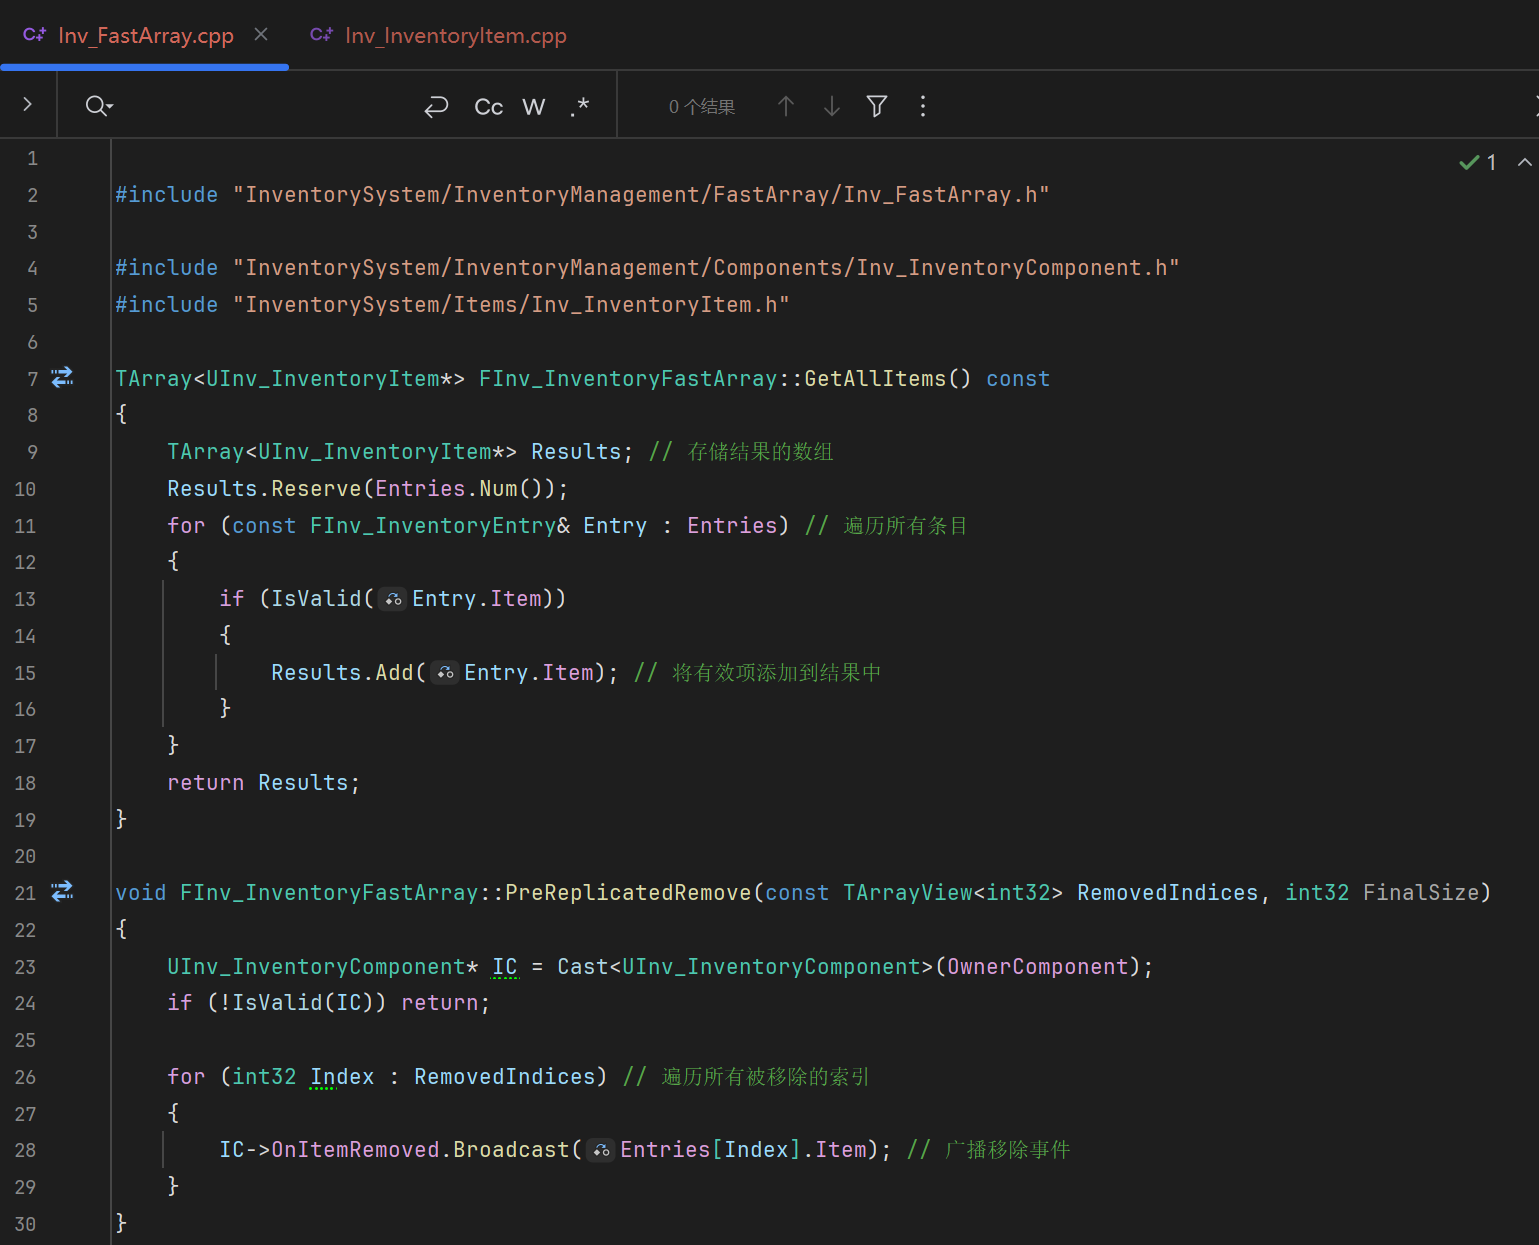The image size is (1539, 1245).
Task: Expand inspections widget with the up chevron
Action: tap(1524, 162)
